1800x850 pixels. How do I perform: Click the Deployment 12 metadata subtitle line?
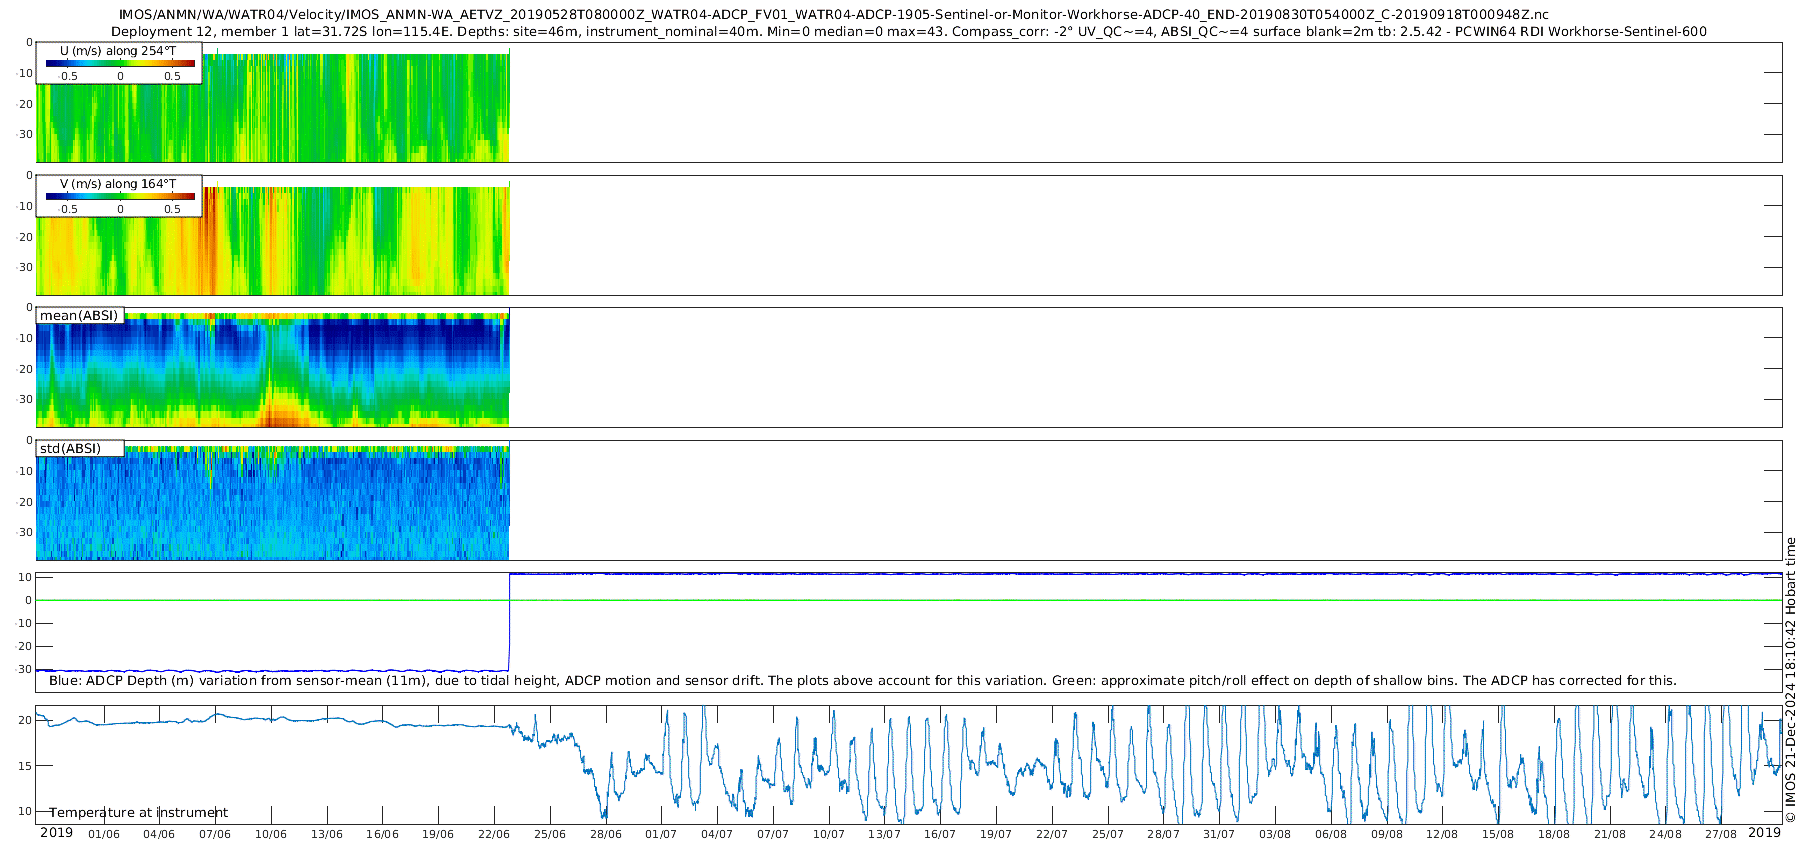tap(909, 31)
